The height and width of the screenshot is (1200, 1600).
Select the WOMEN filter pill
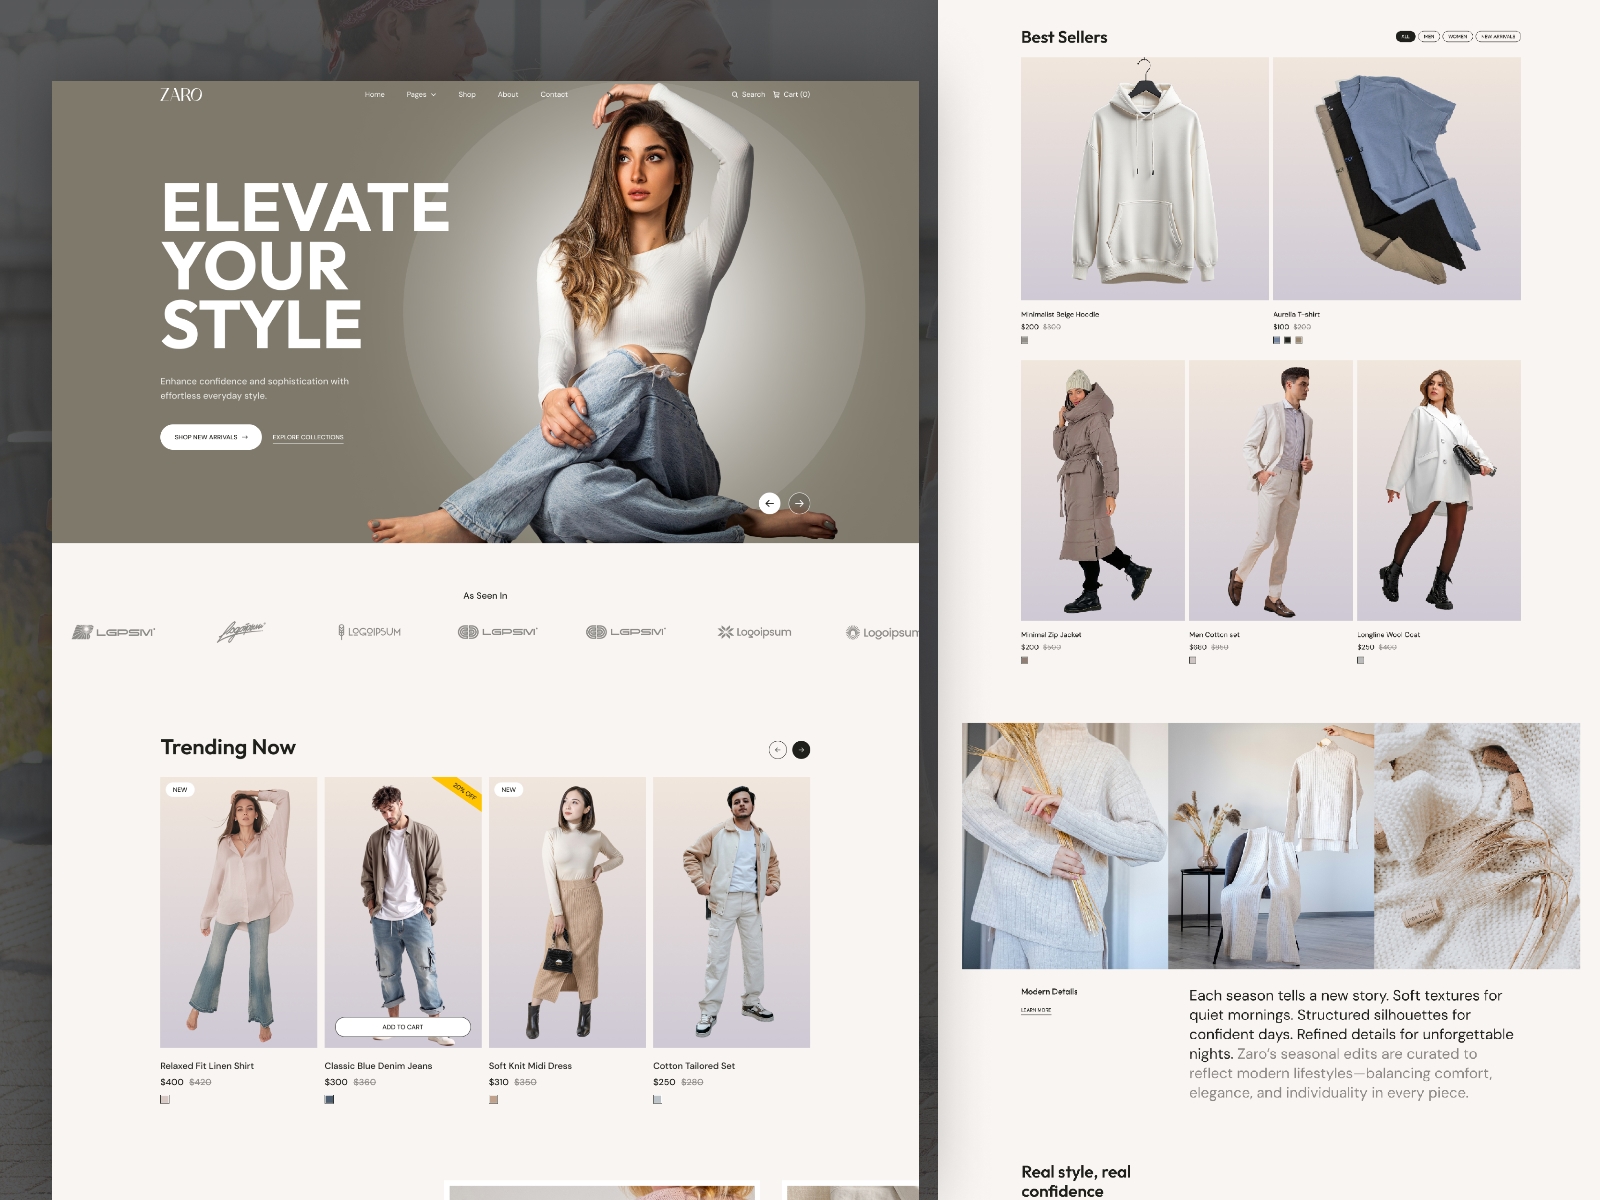(x=1458, y=37)
